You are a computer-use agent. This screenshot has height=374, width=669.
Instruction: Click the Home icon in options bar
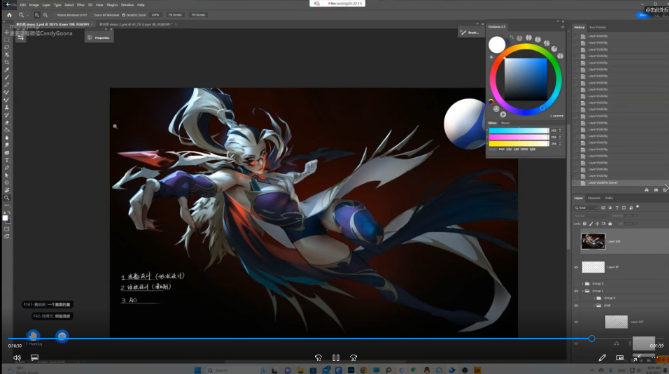coord(9,15)
